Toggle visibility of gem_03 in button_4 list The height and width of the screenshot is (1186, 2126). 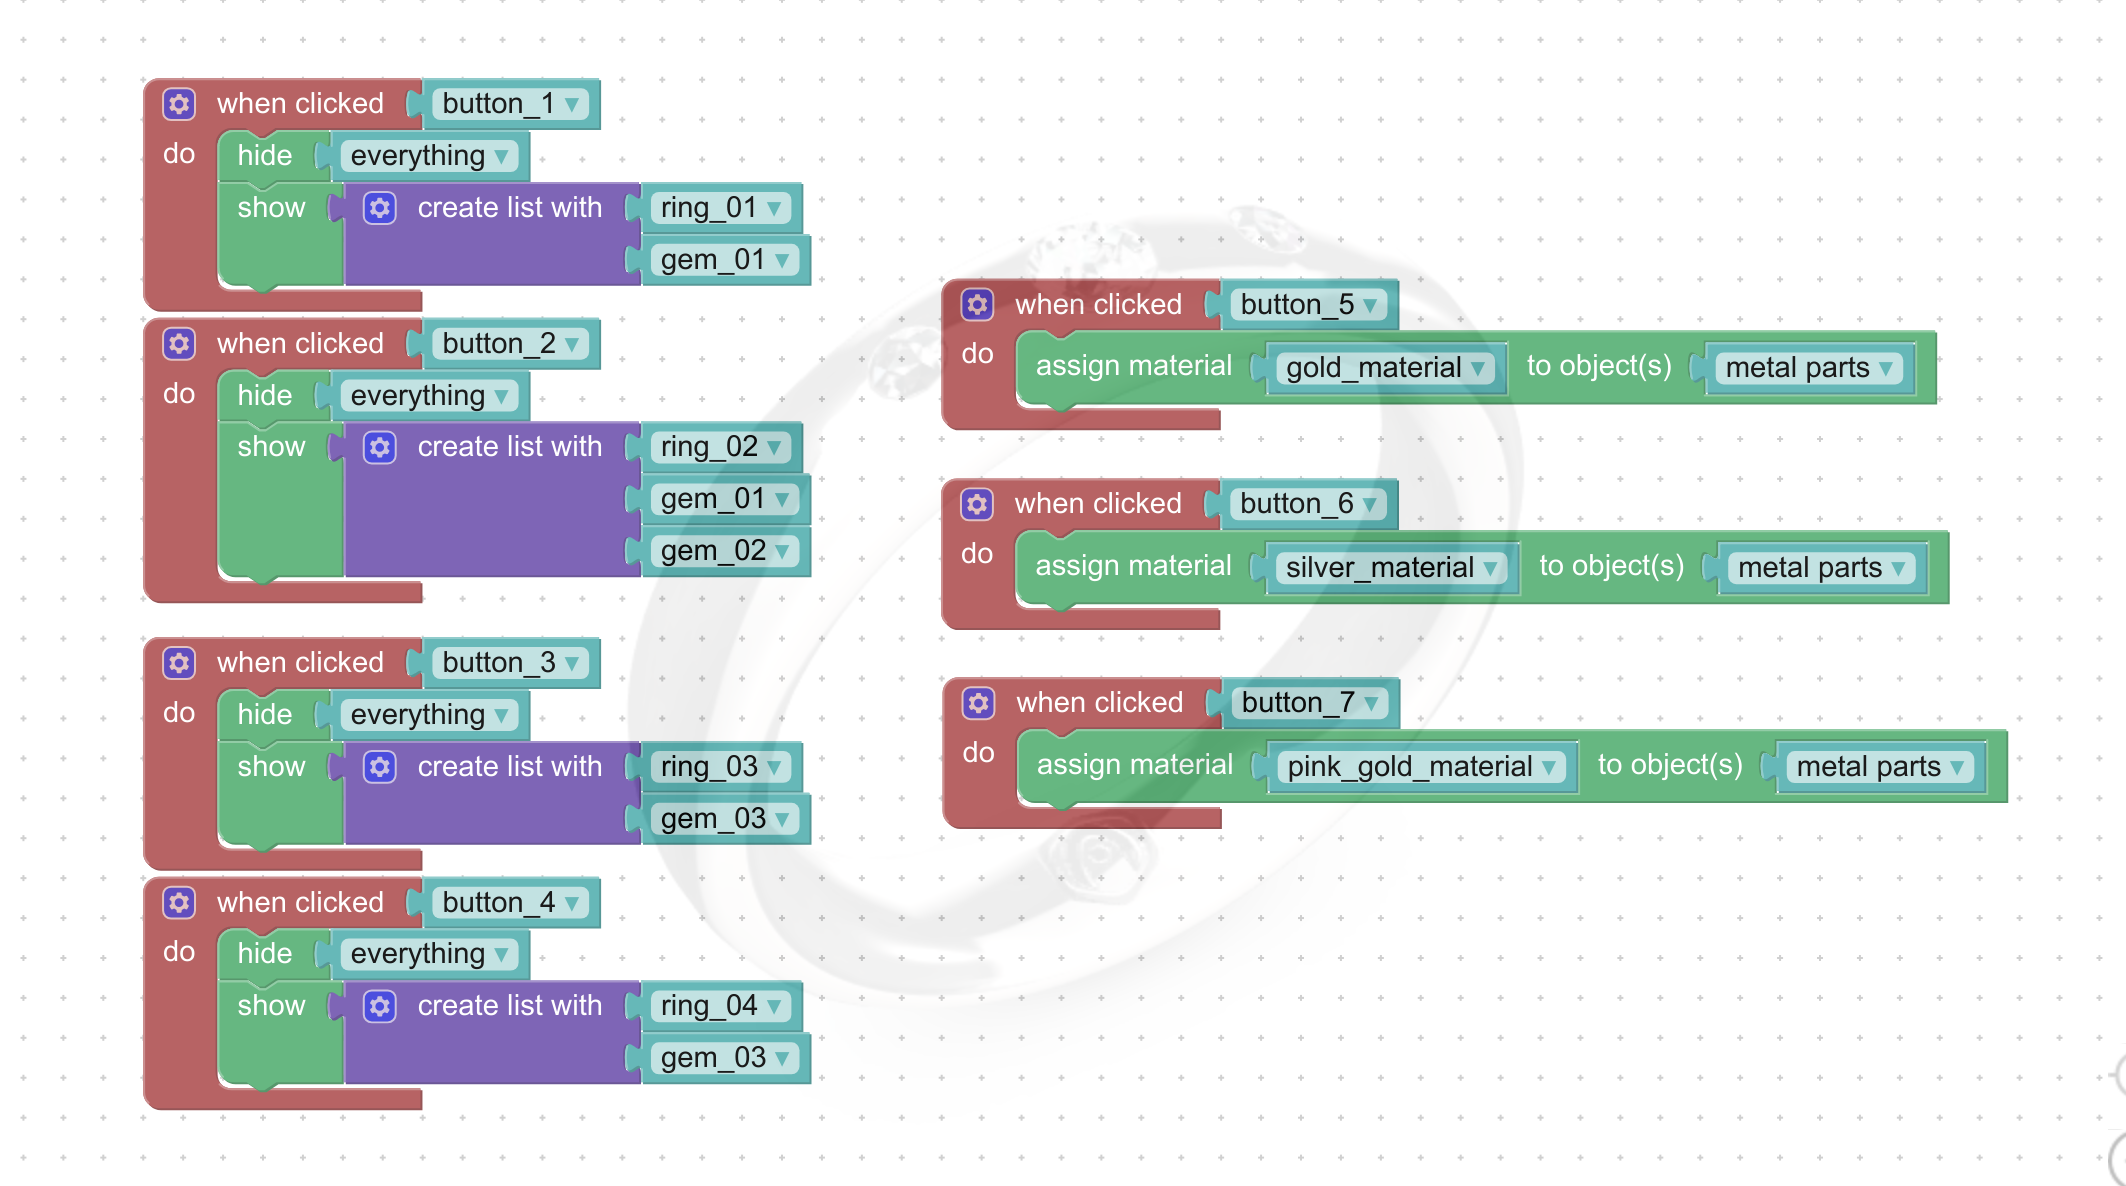[x=724, y=1057]
